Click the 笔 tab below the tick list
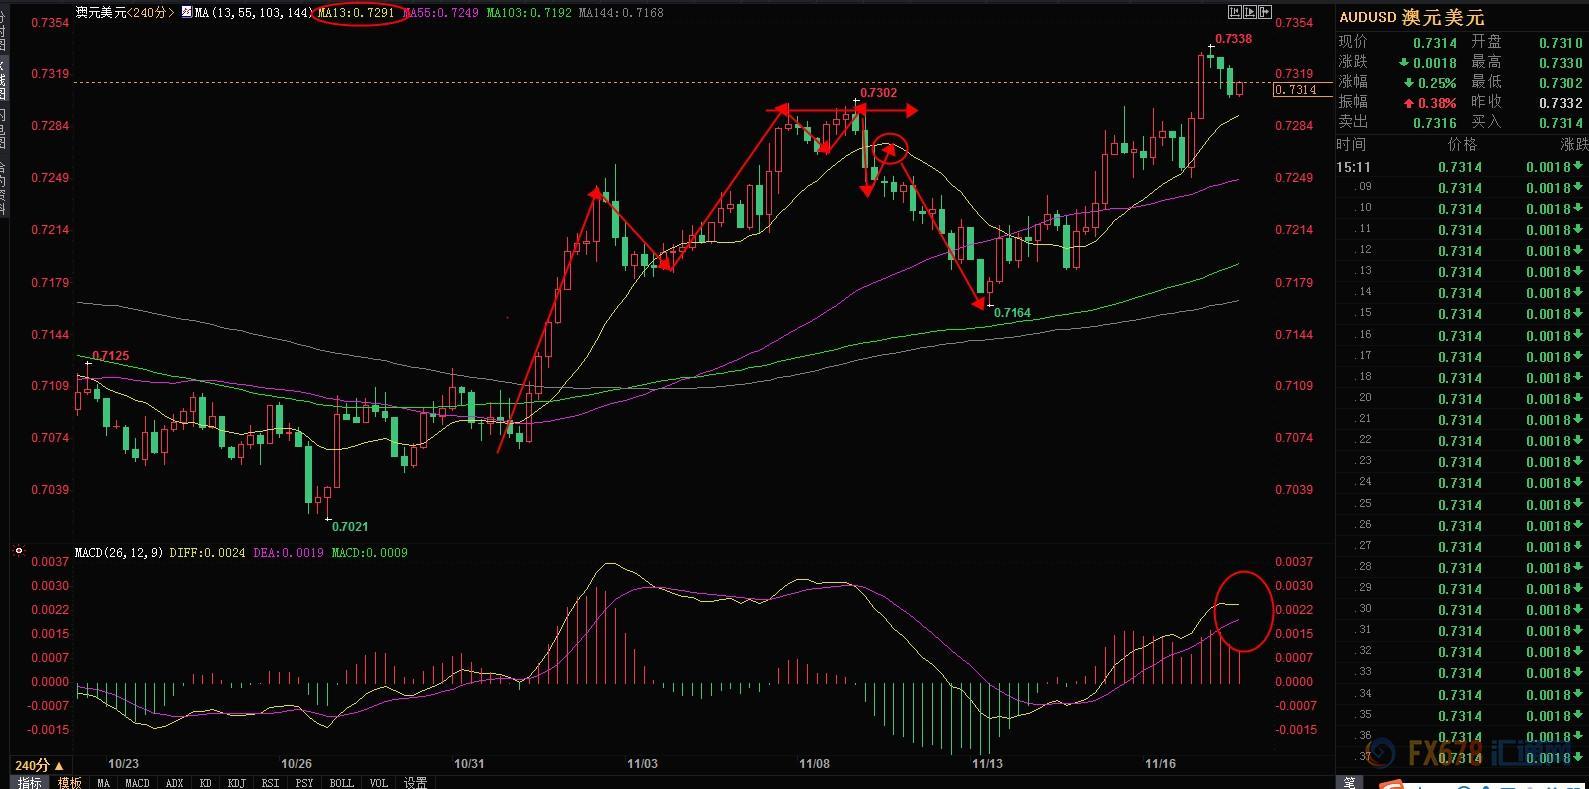 click(x=1348, y=782)
